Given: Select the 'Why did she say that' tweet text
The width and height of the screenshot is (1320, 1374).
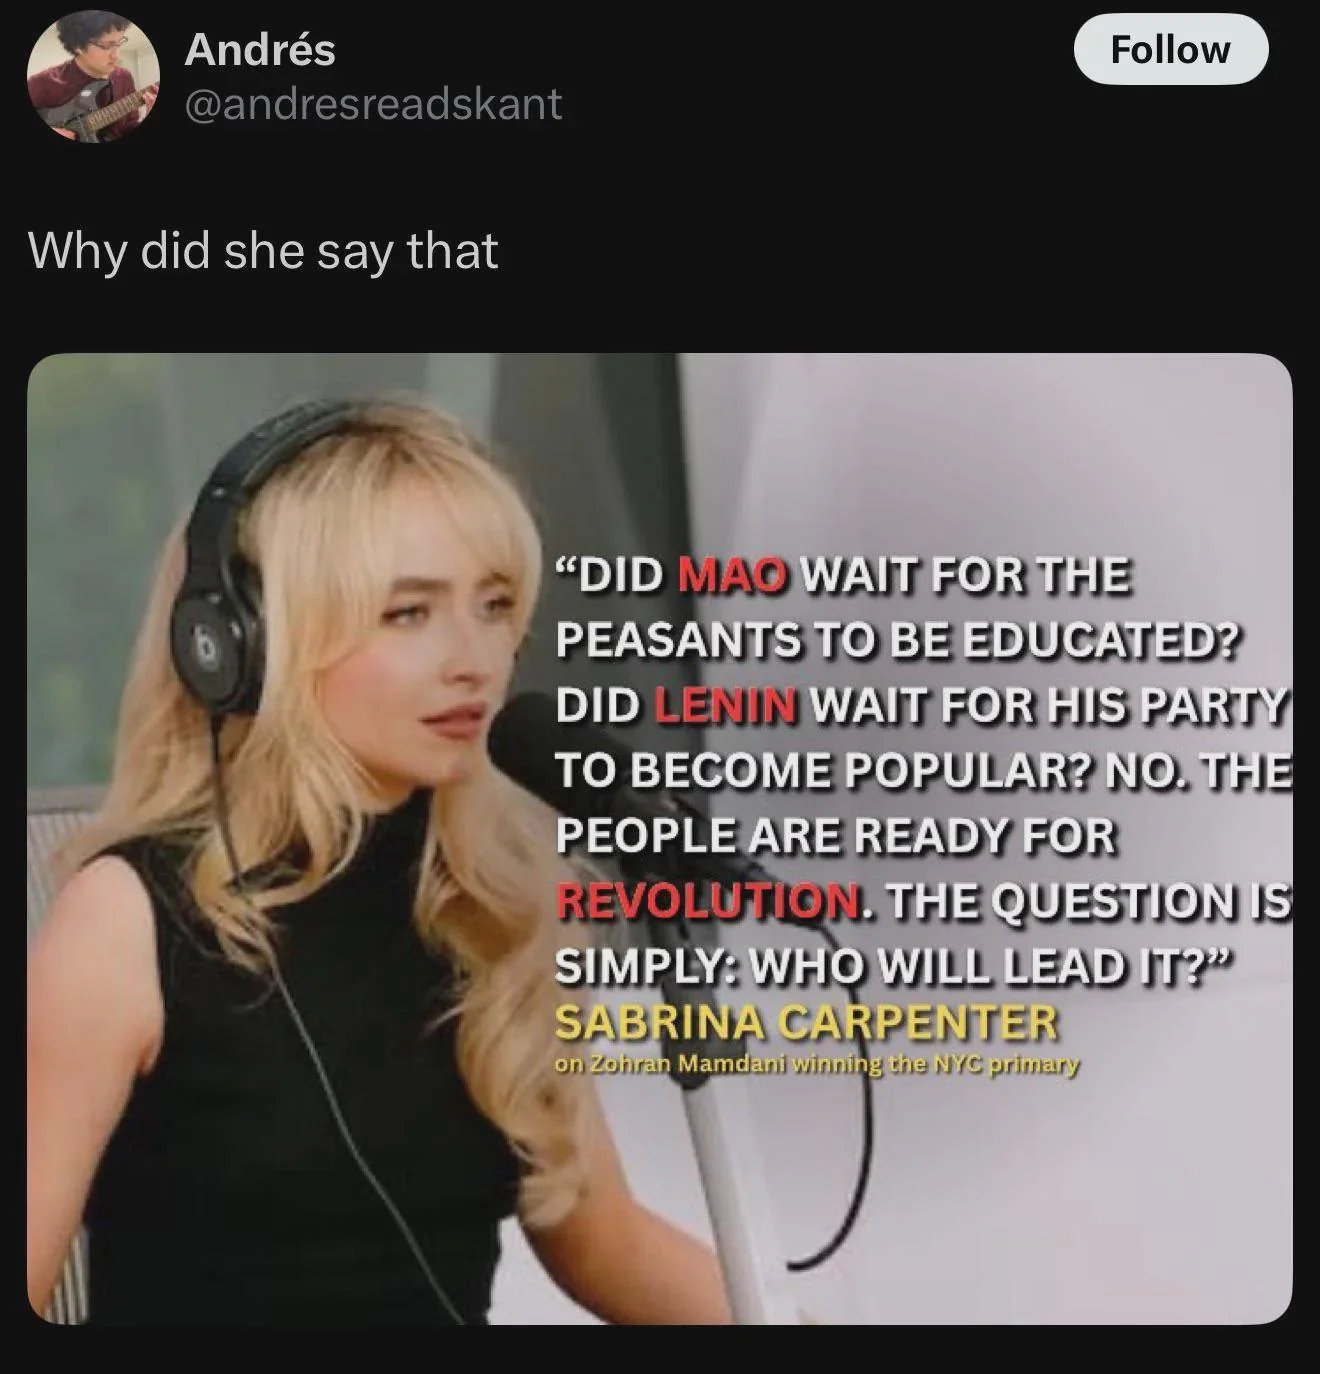Looking at the screenshot, I should pos(263,250).
